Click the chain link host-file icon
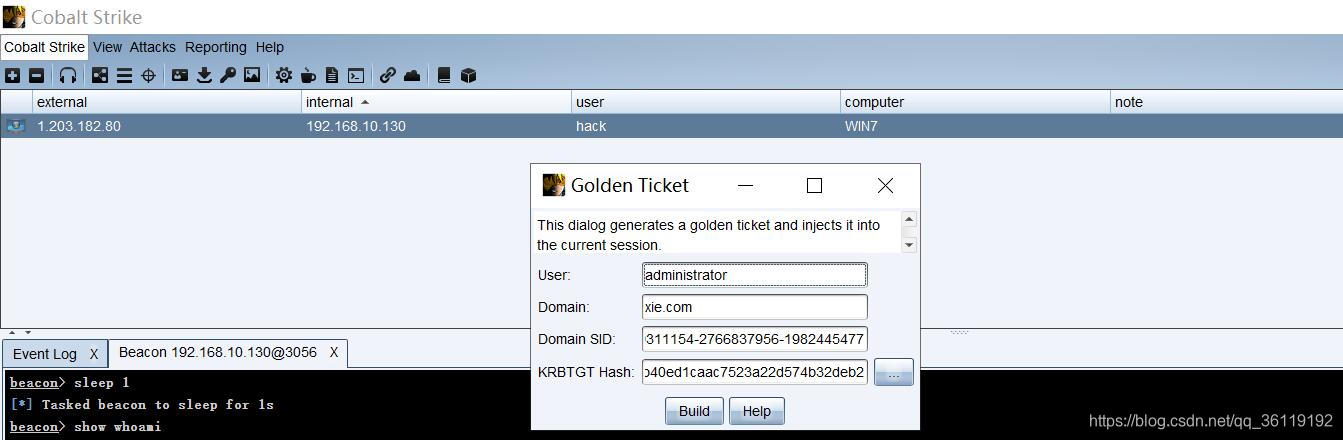This screenshot has height=440, width=1343. coord(388,75)
